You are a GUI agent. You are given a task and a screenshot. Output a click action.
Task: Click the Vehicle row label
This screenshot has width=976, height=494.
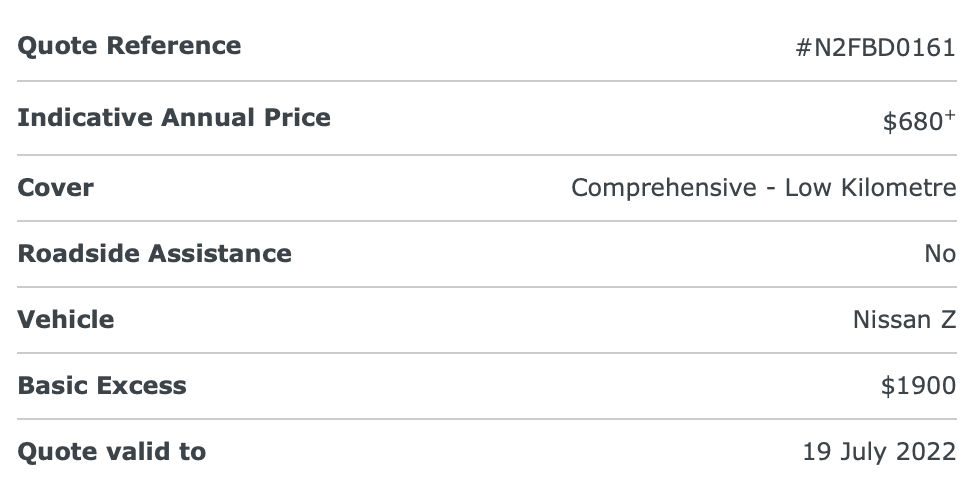coord(65,320)
